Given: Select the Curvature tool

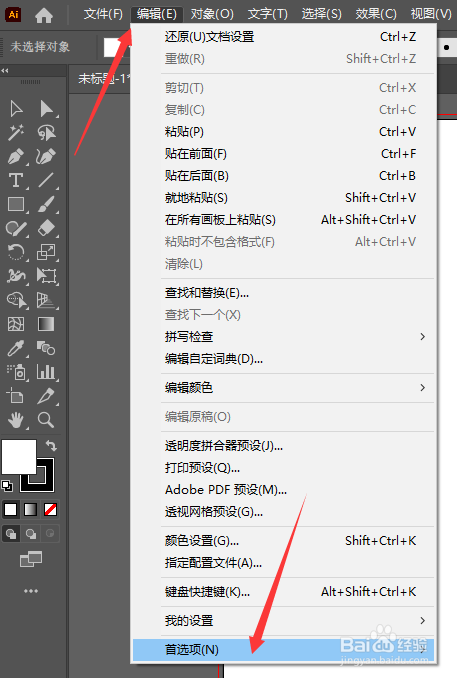Looking at the screenshot, I should pyautogui.click(x=46, y=157).
